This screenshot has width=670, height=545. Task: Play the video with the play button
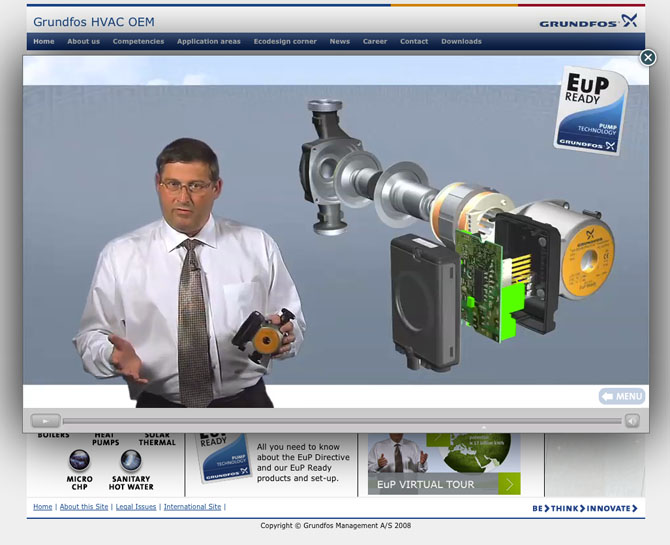[45, 421]
